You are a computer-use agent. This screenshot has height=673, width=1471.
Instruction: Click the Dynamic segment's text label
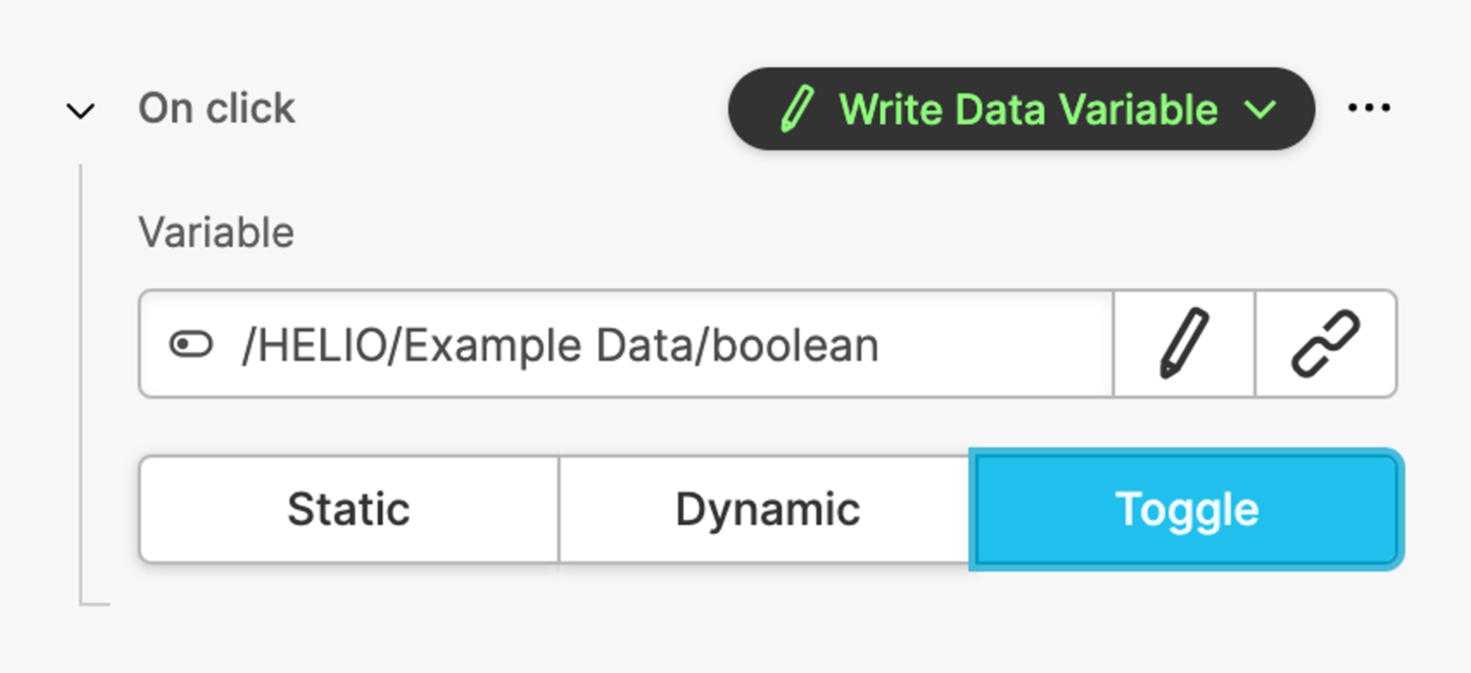coord(766,510)
